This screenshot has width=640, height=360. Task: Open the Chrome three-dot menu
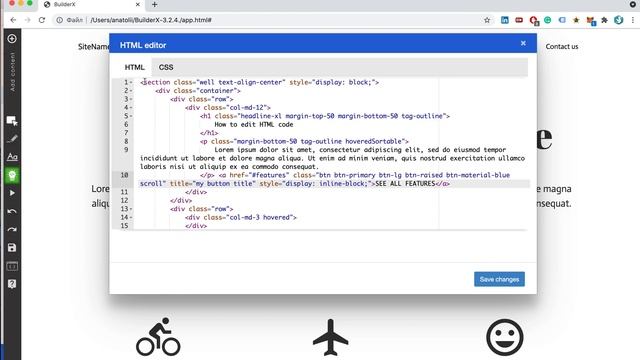[633, 20]
